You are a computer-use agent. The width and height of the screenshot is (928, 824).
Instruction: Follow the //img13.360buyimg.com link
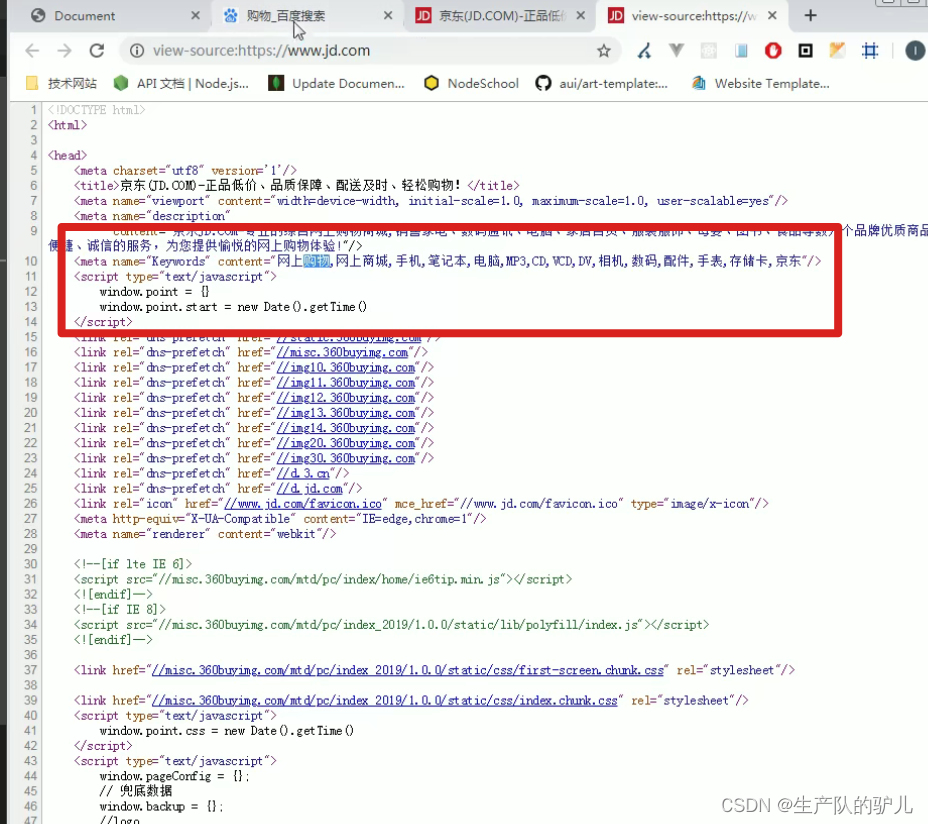pos(346,413)
